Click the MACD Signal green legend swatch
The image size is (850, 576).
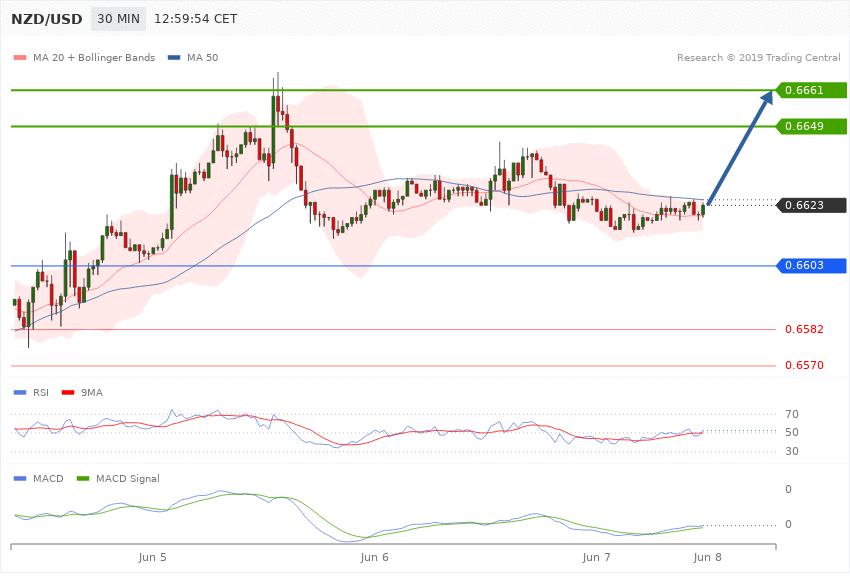coord(83,478)
